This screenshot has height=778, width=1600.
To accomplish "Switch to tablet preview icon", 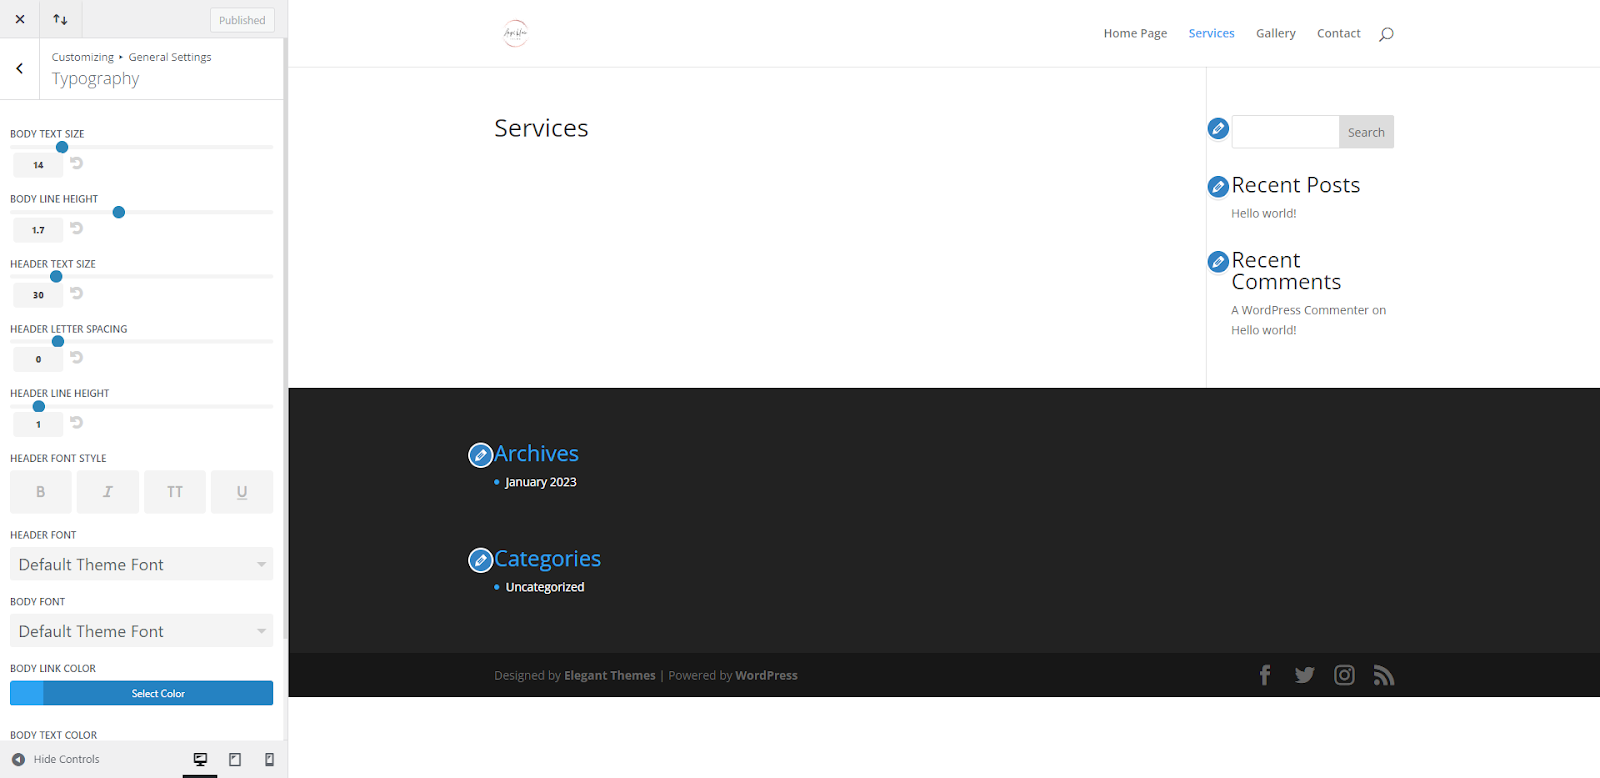I will pos(235,760).
